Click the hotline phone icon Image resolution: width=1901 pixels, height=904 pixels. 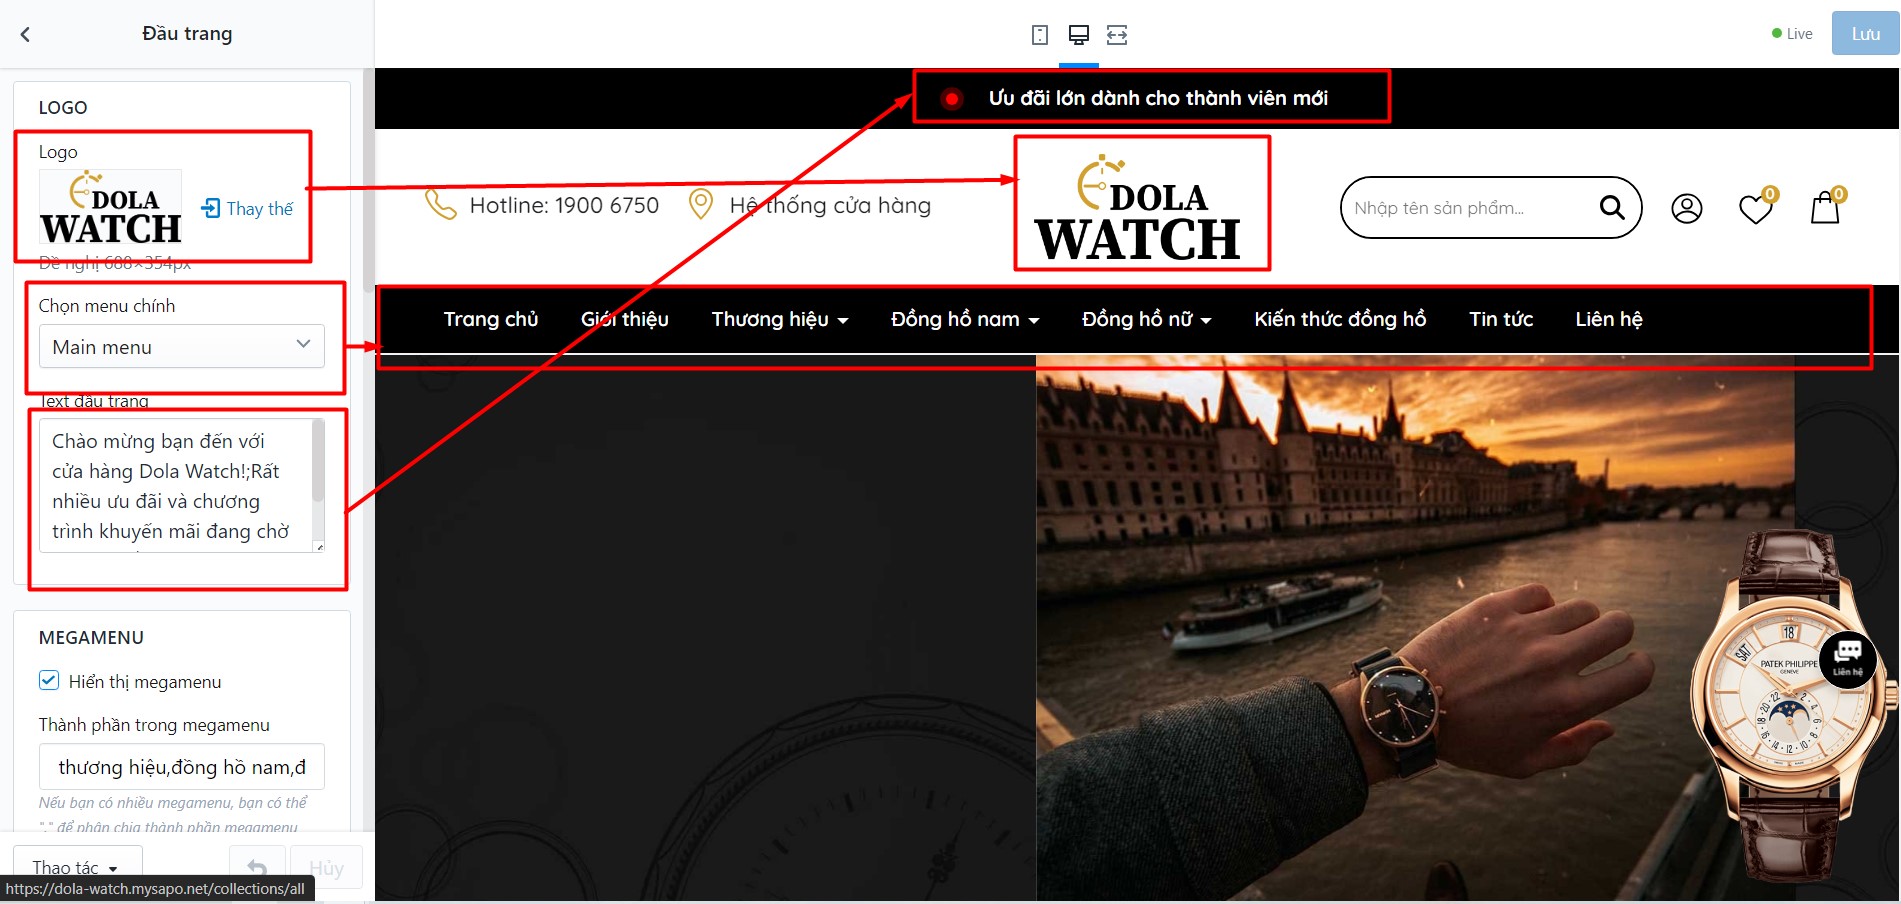(440, 204)
